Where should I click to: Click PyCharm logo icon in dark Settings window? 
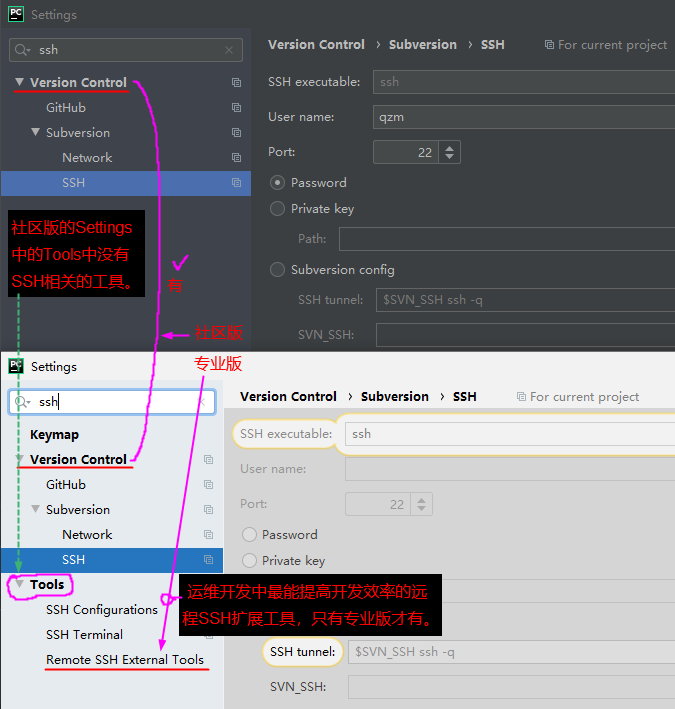tap(16, 14)
